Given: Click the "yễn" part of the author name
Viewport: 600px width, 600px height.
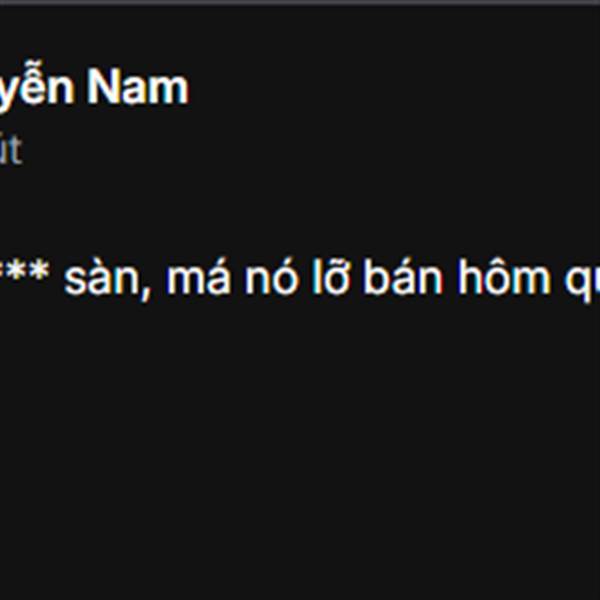Looking at the screenshot, I should 37,87.
